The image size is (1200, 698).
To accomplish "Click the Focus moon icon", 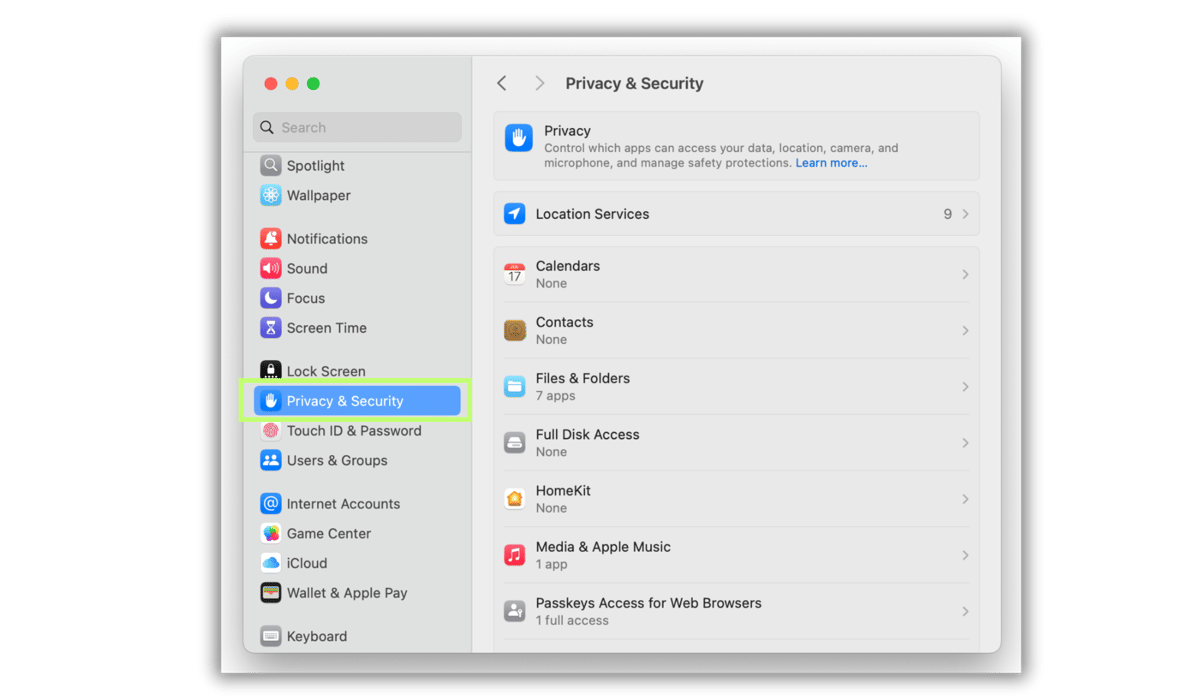I will (x=270, y=298).
